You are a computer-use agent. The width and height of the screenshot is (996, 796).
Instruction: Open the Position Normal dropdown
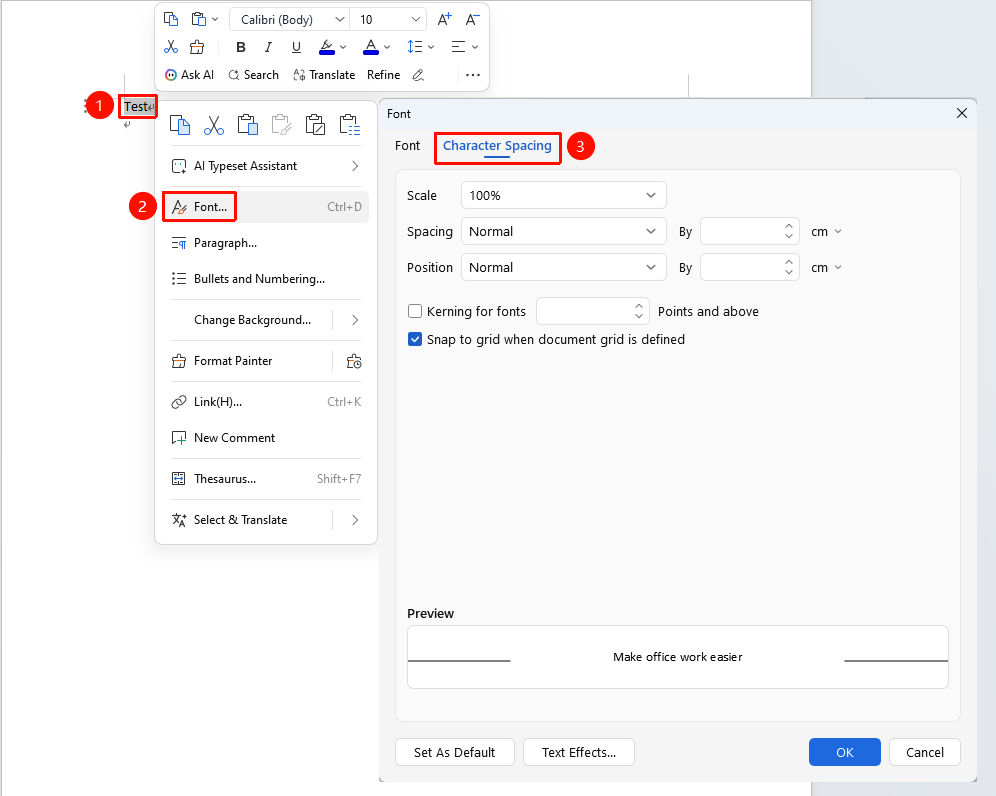point(563,267)
